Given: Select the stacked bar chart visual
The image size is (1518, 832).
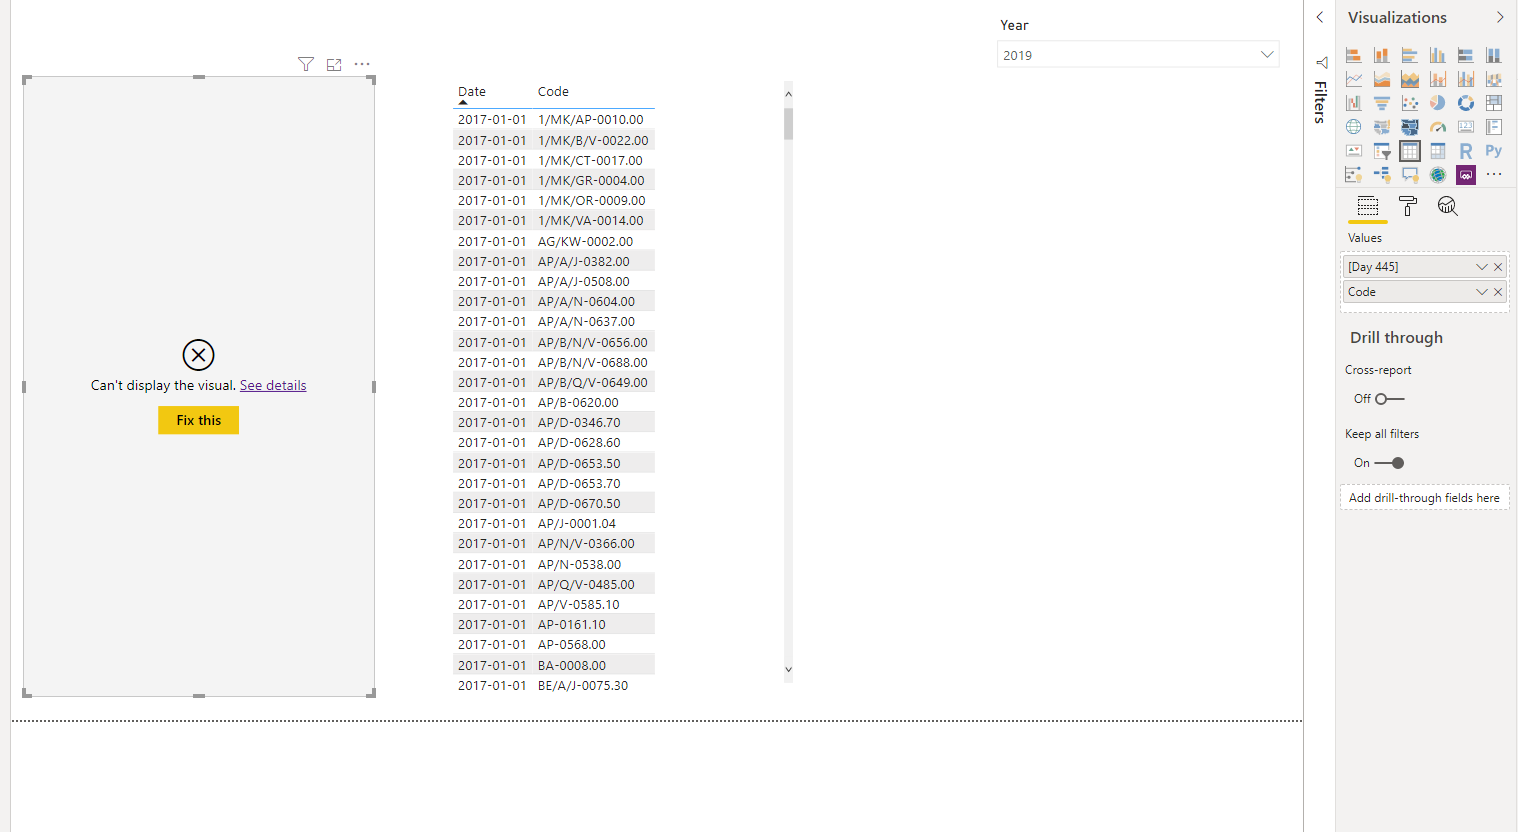Looking at the screenshot, I should [1354, 55].
